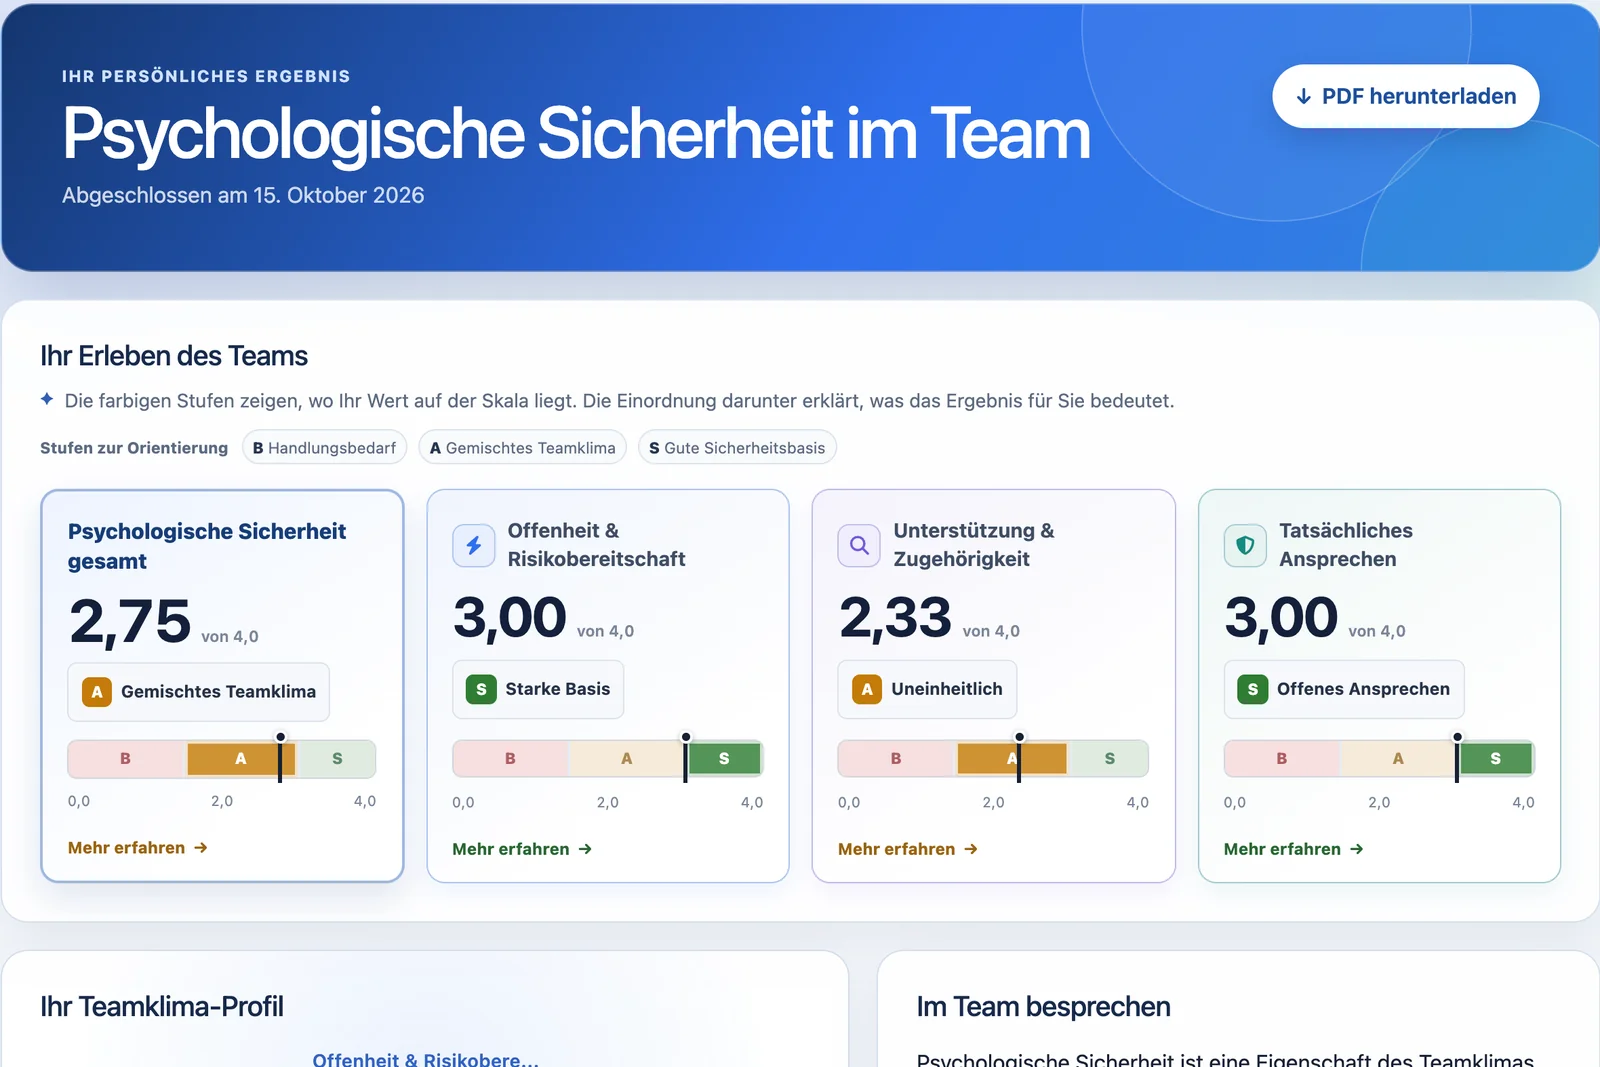Click the orange A badge next to Gemischtes Teamklima

coord(97,692)
